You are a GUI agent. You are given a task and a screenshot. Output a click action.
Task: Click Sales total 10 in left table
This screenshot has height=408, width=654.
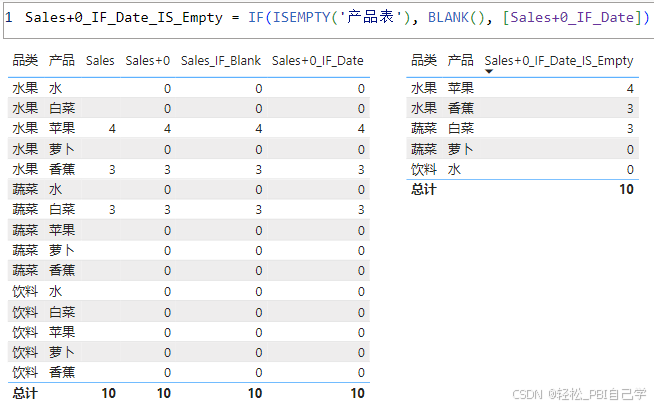click(x=108, y=393)
